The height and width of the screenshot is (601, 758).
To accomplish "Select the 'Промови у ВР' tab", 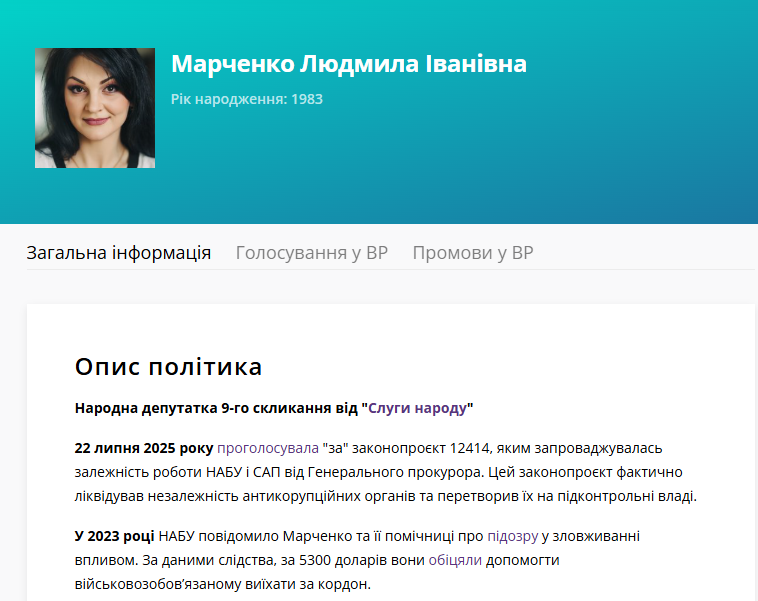I will pyautogui.click(x=473, y=252).
